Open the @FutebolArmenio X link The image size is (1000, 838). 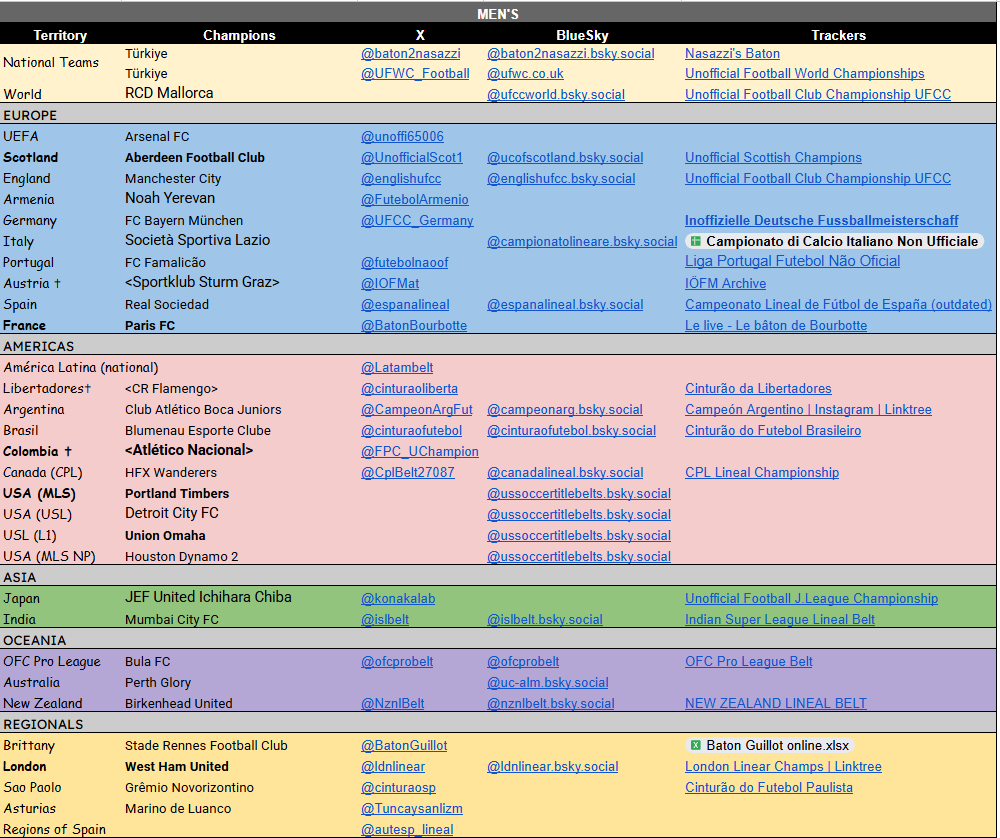pyautogui.click(x=415, y=200)
